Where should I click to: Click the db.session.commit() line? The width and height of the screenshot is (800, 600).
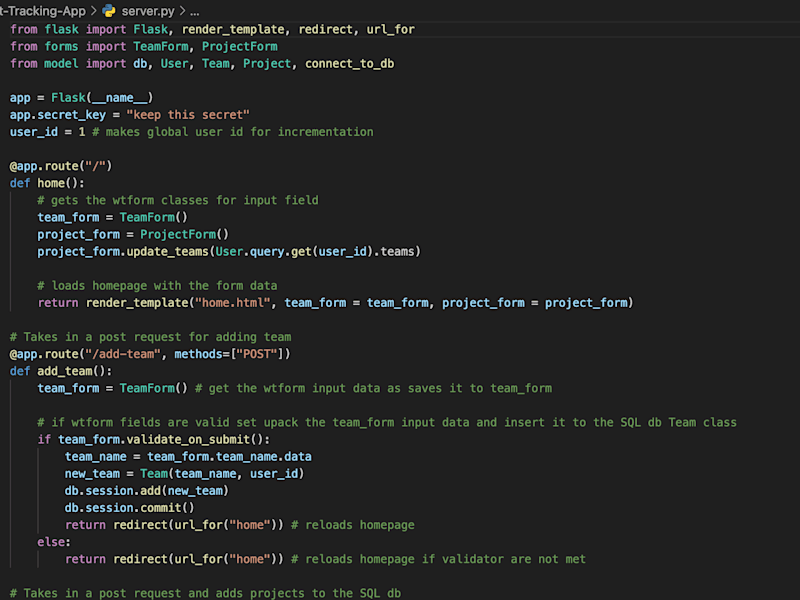pos(129,508)
